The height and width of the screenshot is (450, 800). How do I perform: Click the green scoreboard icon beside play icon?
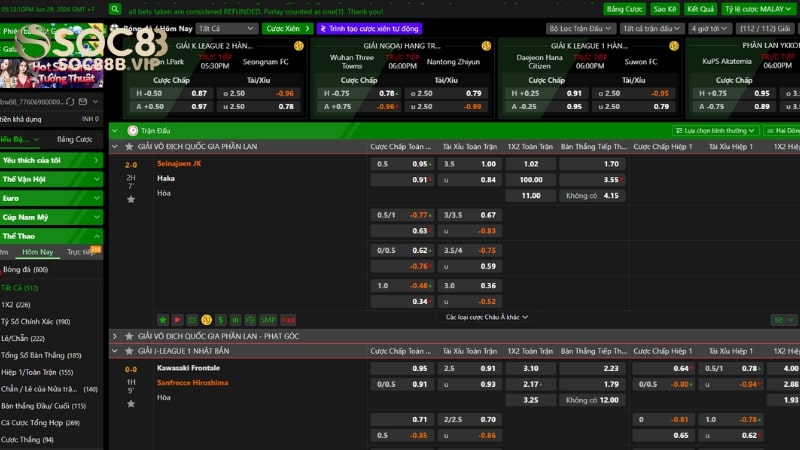[x=192, y=320]
